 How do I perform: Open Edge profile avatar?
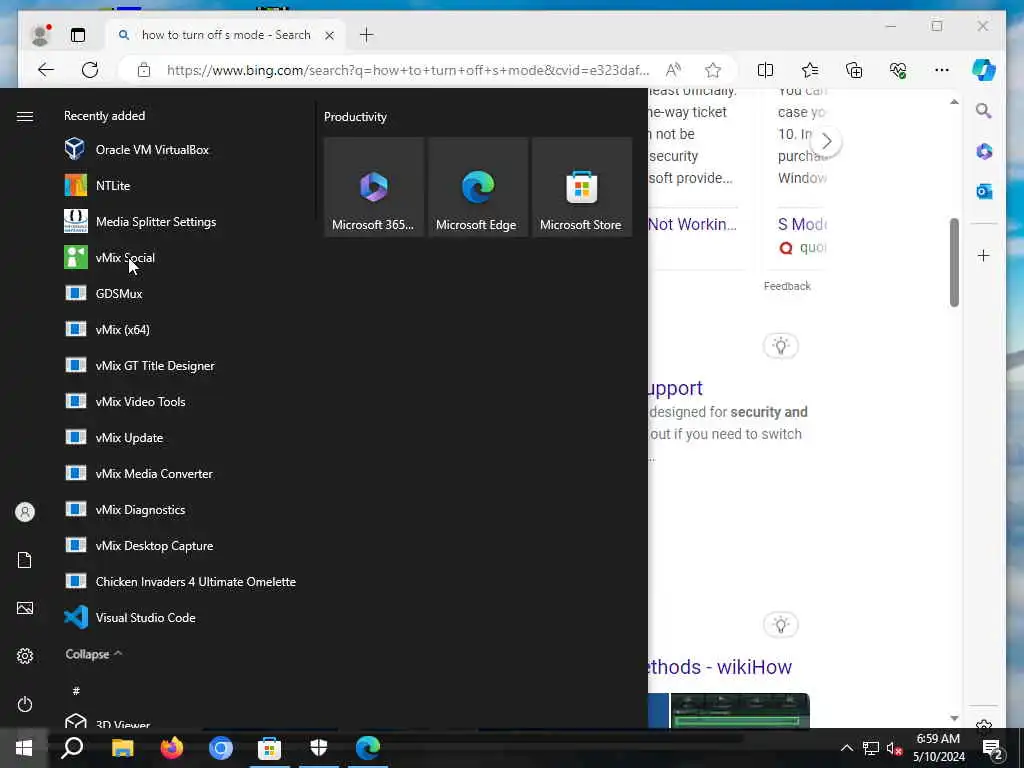[x=41, y=35]
